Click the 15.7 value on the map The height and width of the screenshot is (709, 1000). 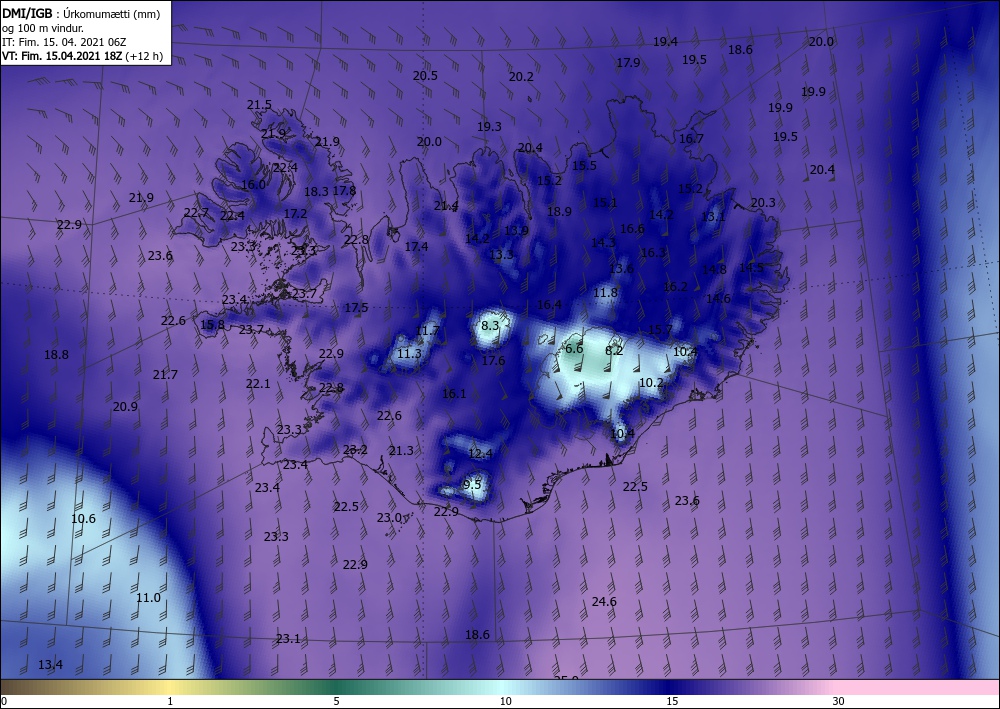(660, 330)
